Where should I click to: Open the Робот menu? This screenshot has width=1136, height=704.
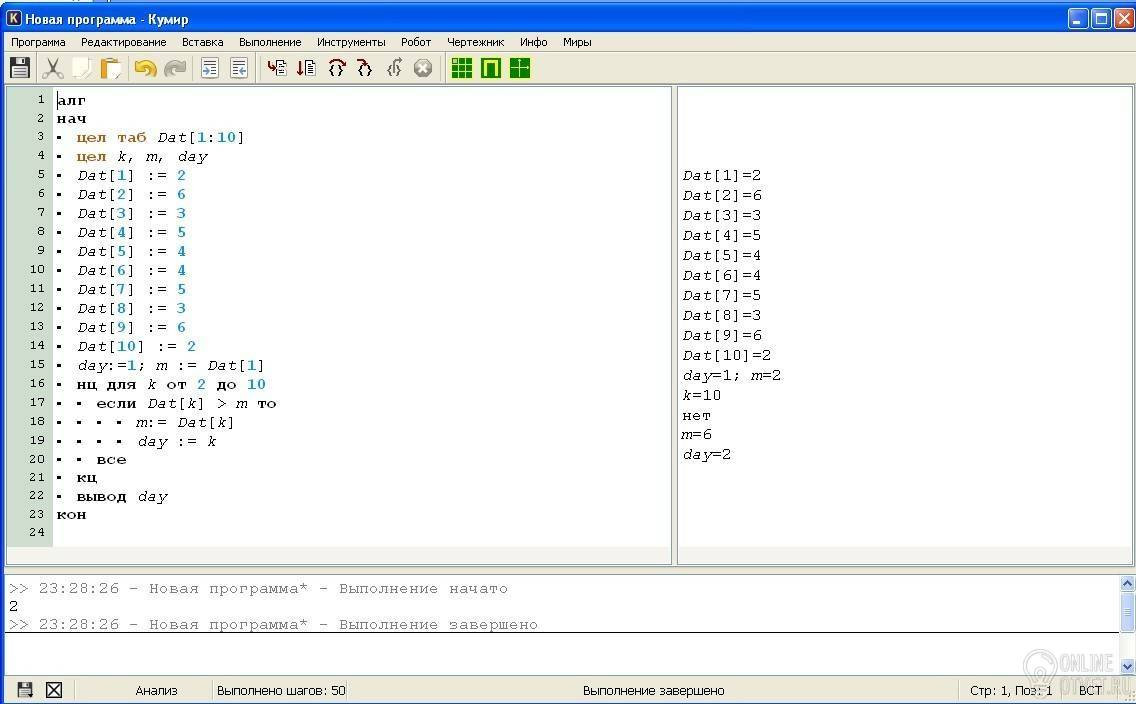point(416,42)
